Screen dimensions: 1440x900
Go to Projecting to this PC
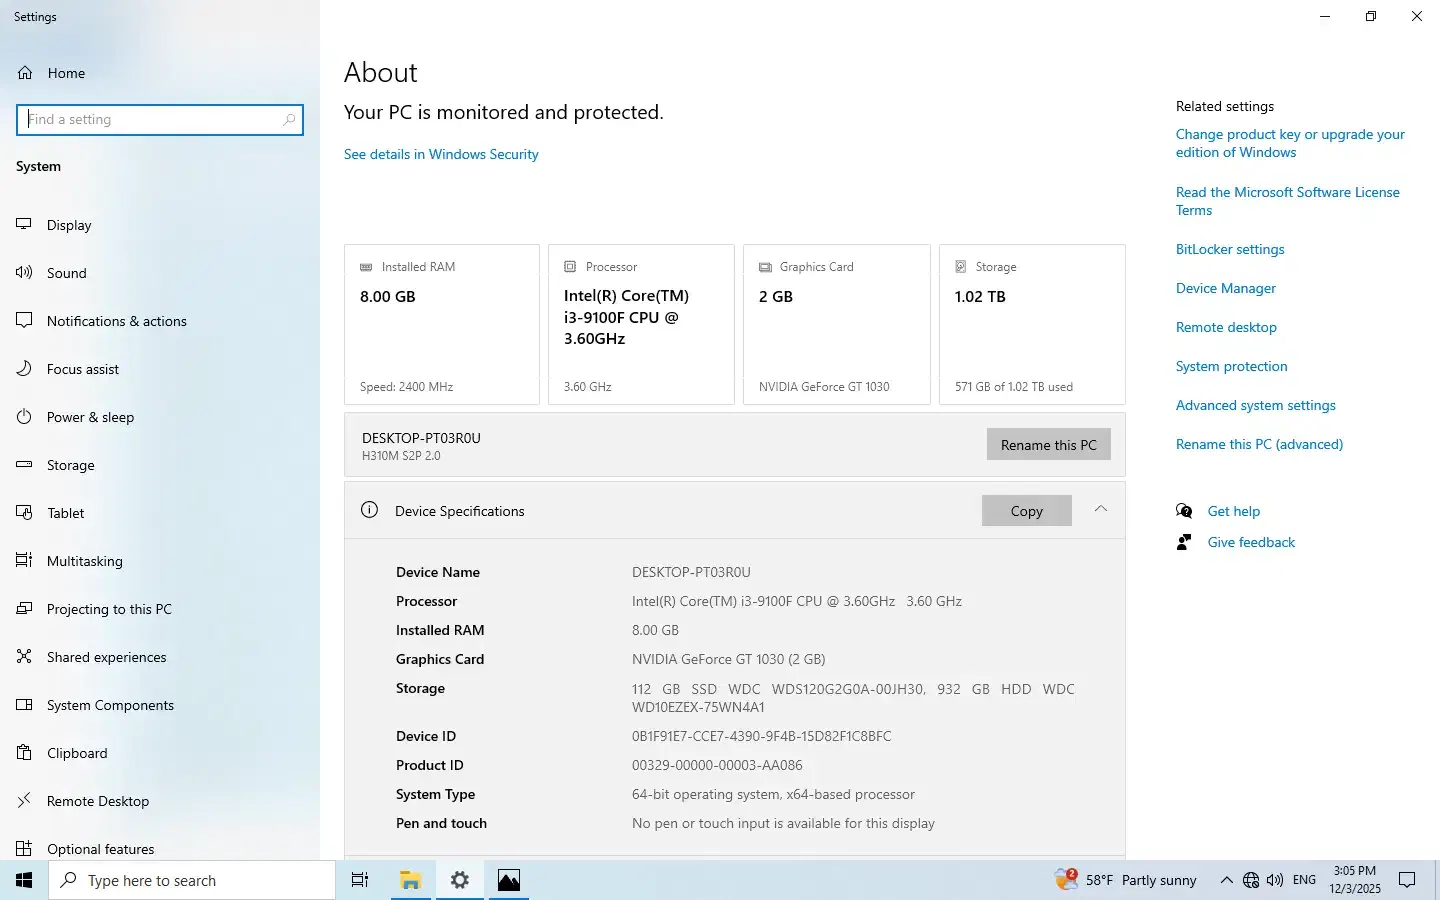click(x=109, y=609)
